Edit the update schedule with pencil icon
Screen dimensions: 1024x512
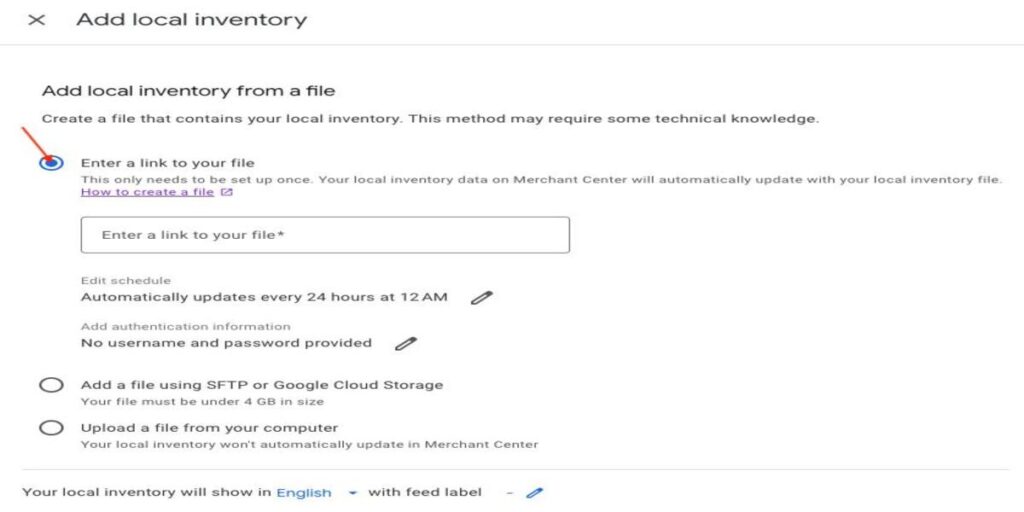click(x=482, y=298)
